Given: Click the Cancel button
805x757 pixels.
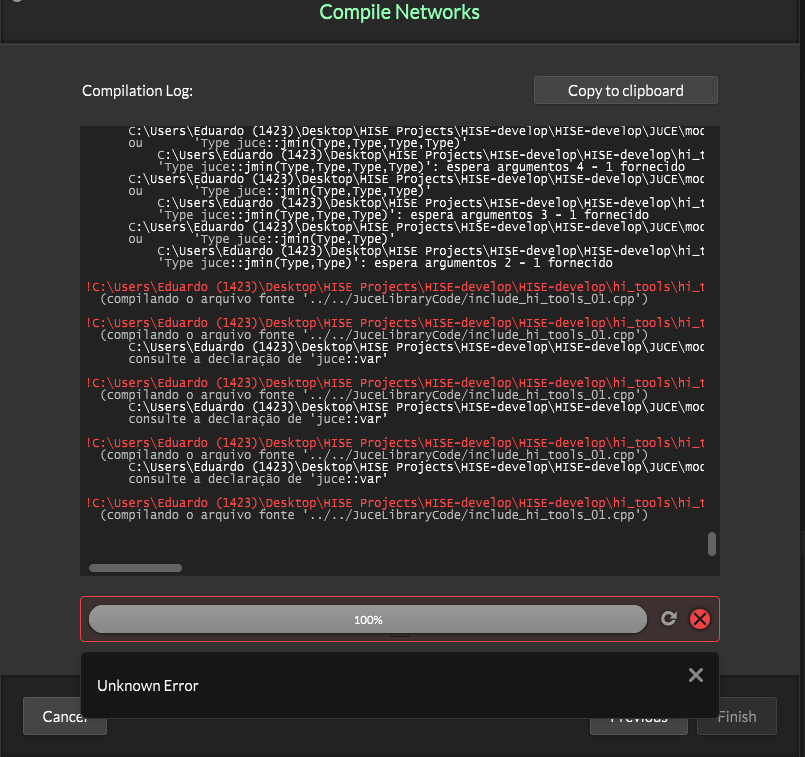Looking at the screenshot, I should [x=65, y=716].
